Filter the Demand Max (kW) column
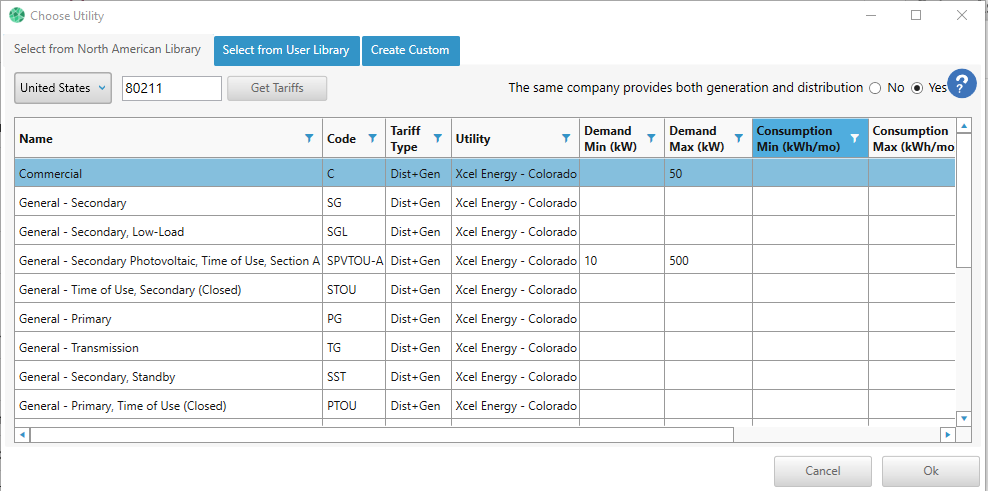The height and width of the screenshot is (491, 988). [x=738, y=139]
